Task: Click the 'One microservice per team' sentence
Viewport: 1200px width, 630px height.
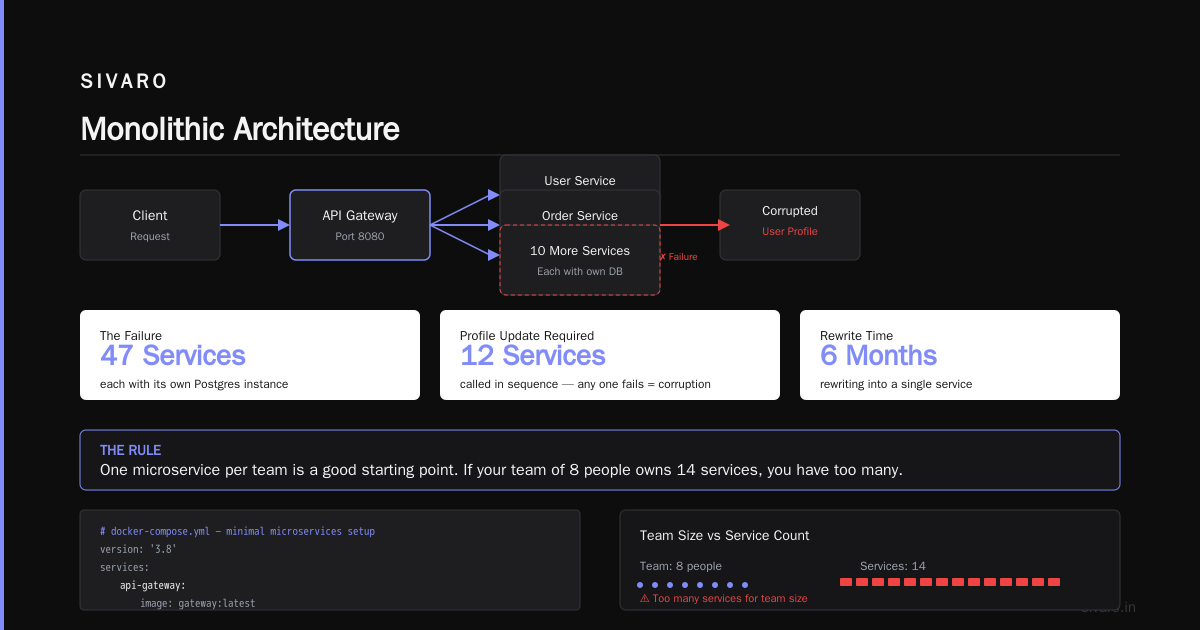Action: tap(501, 470)
